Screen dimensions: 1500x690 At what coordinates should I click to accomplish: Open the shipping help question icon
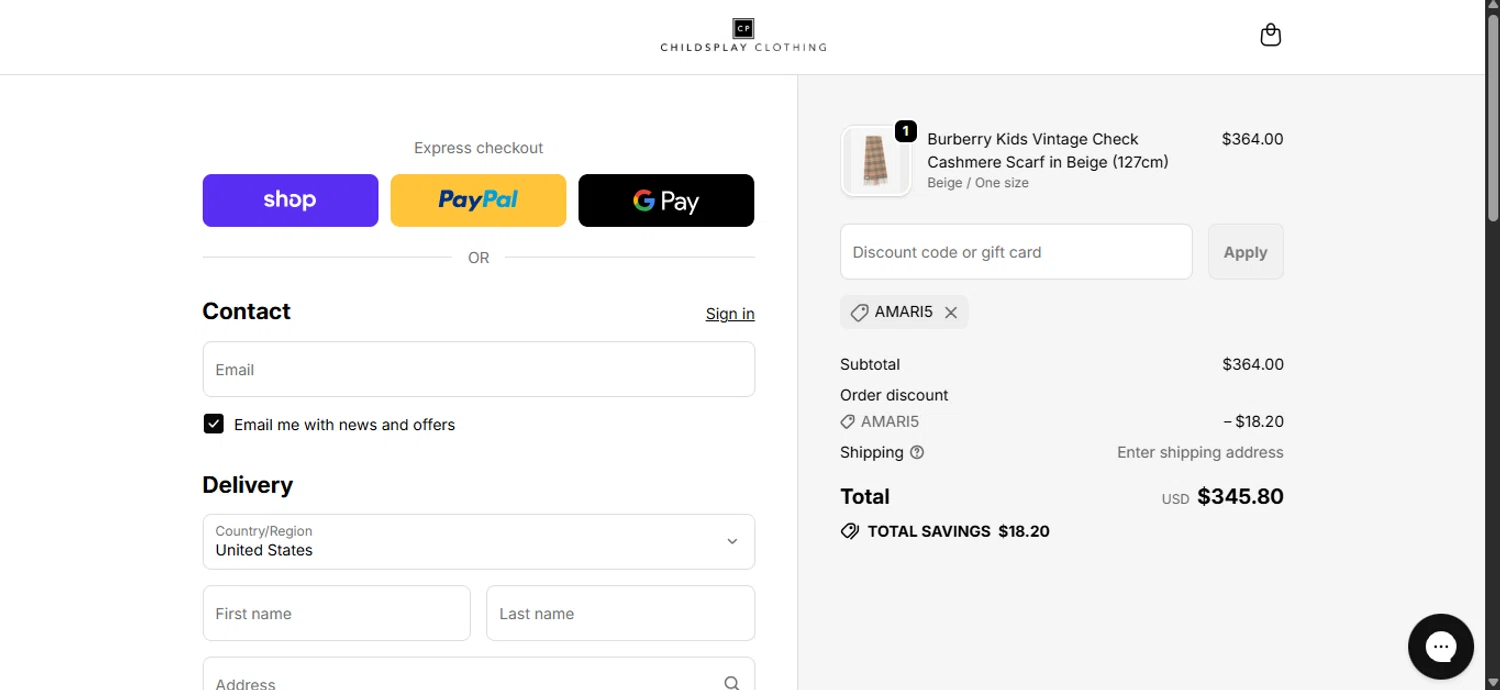(917, 452)
